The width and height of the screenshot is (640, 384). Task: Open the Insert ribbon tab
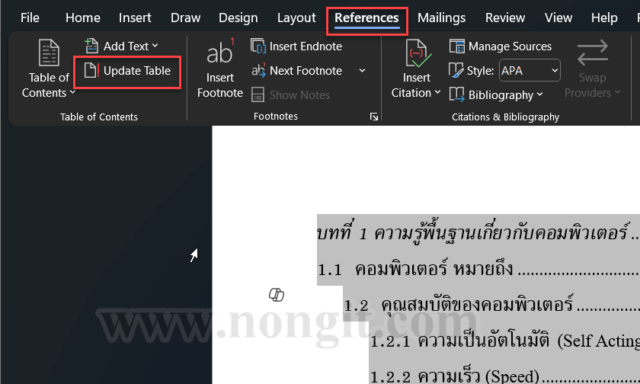point(135,18)
